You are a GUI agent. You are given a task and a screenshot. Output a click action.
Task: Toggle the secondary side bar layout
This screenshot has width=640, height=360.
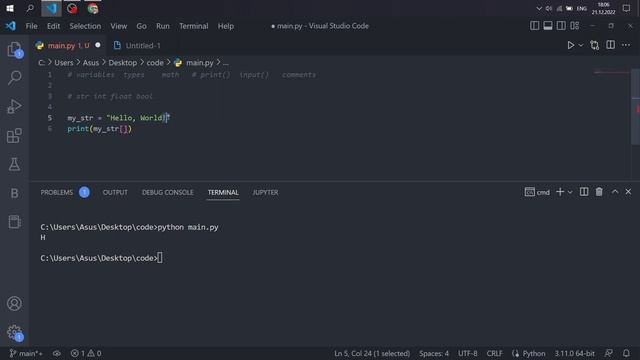[561, 26]
